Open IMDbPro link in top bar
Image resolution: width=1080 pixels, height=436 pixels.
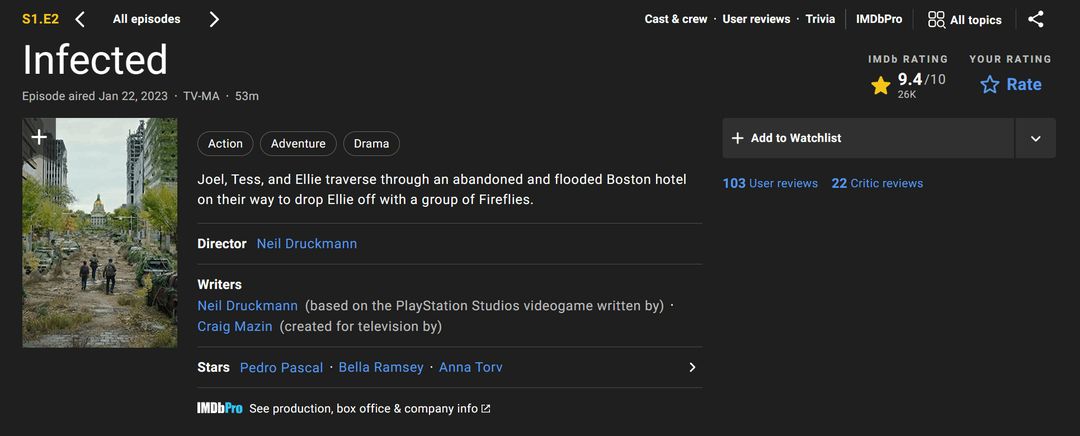coord(879,19)
